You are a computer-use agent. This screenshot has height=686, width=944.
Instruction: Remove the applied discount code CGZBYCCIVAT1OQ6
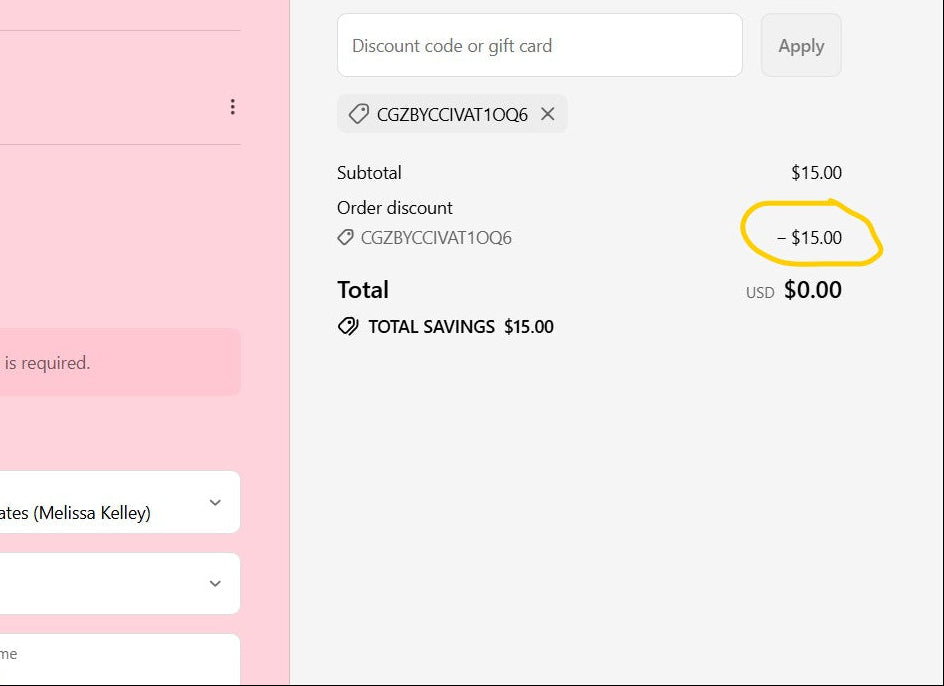pos(548,114)
